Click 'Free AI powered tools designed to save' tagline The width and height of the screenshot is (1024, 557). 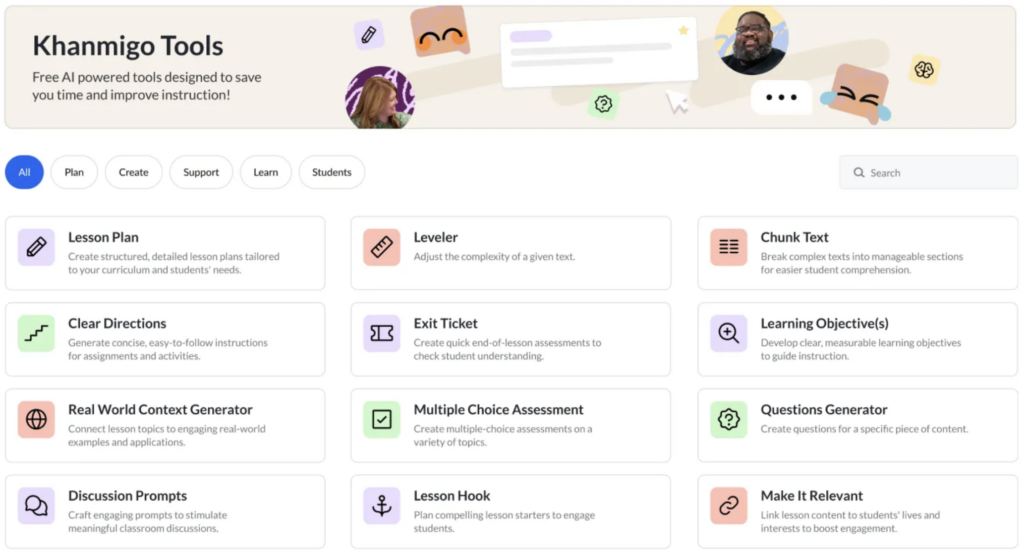147,77
